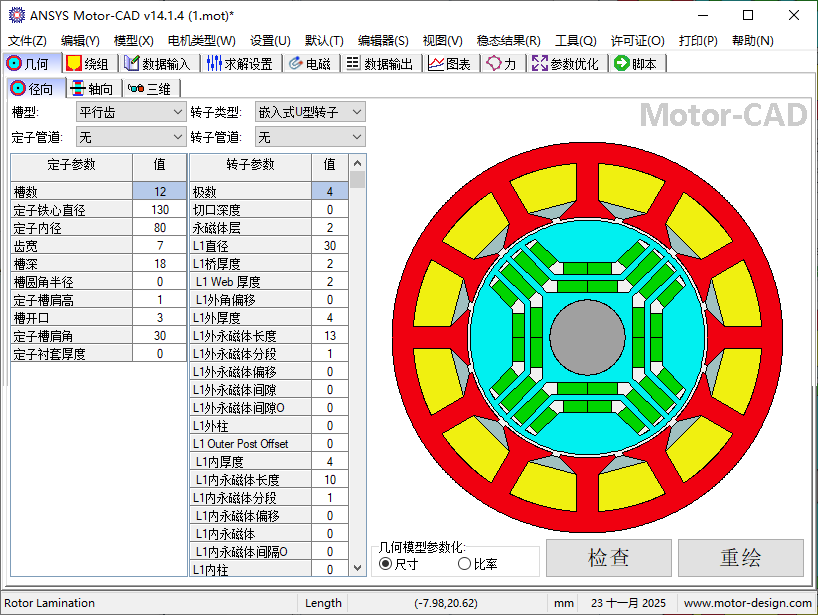Edit the 定子槽肩角 value 30
The width and height of the screenshot is (818, 615).
(x=160, y=335)
